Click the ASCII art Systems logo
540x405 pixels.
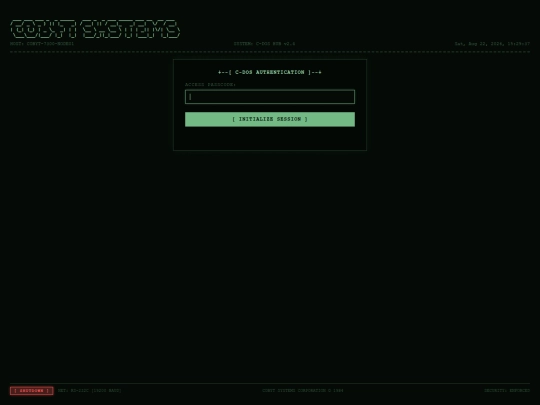95,29
